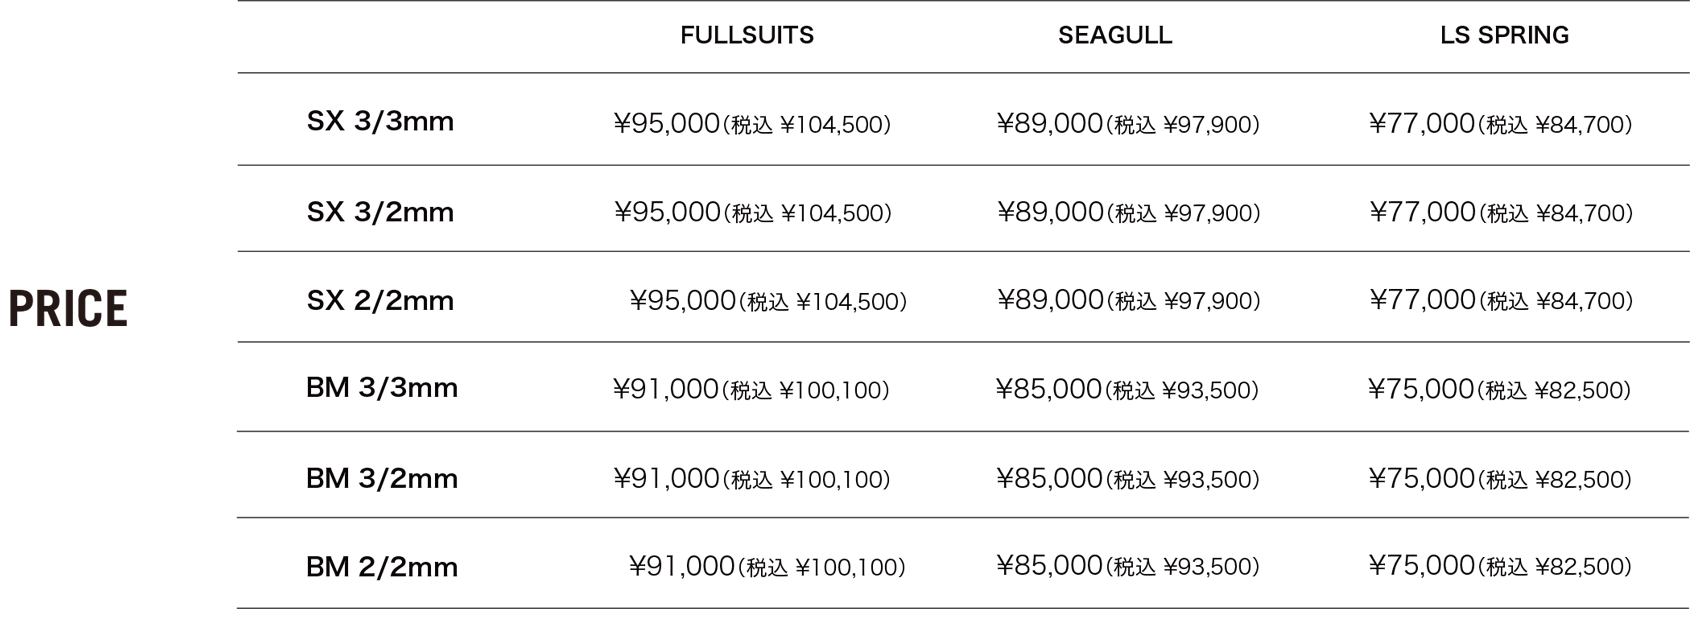
Task: Click the SX 2/2mm row label
Action: [380, 300]
